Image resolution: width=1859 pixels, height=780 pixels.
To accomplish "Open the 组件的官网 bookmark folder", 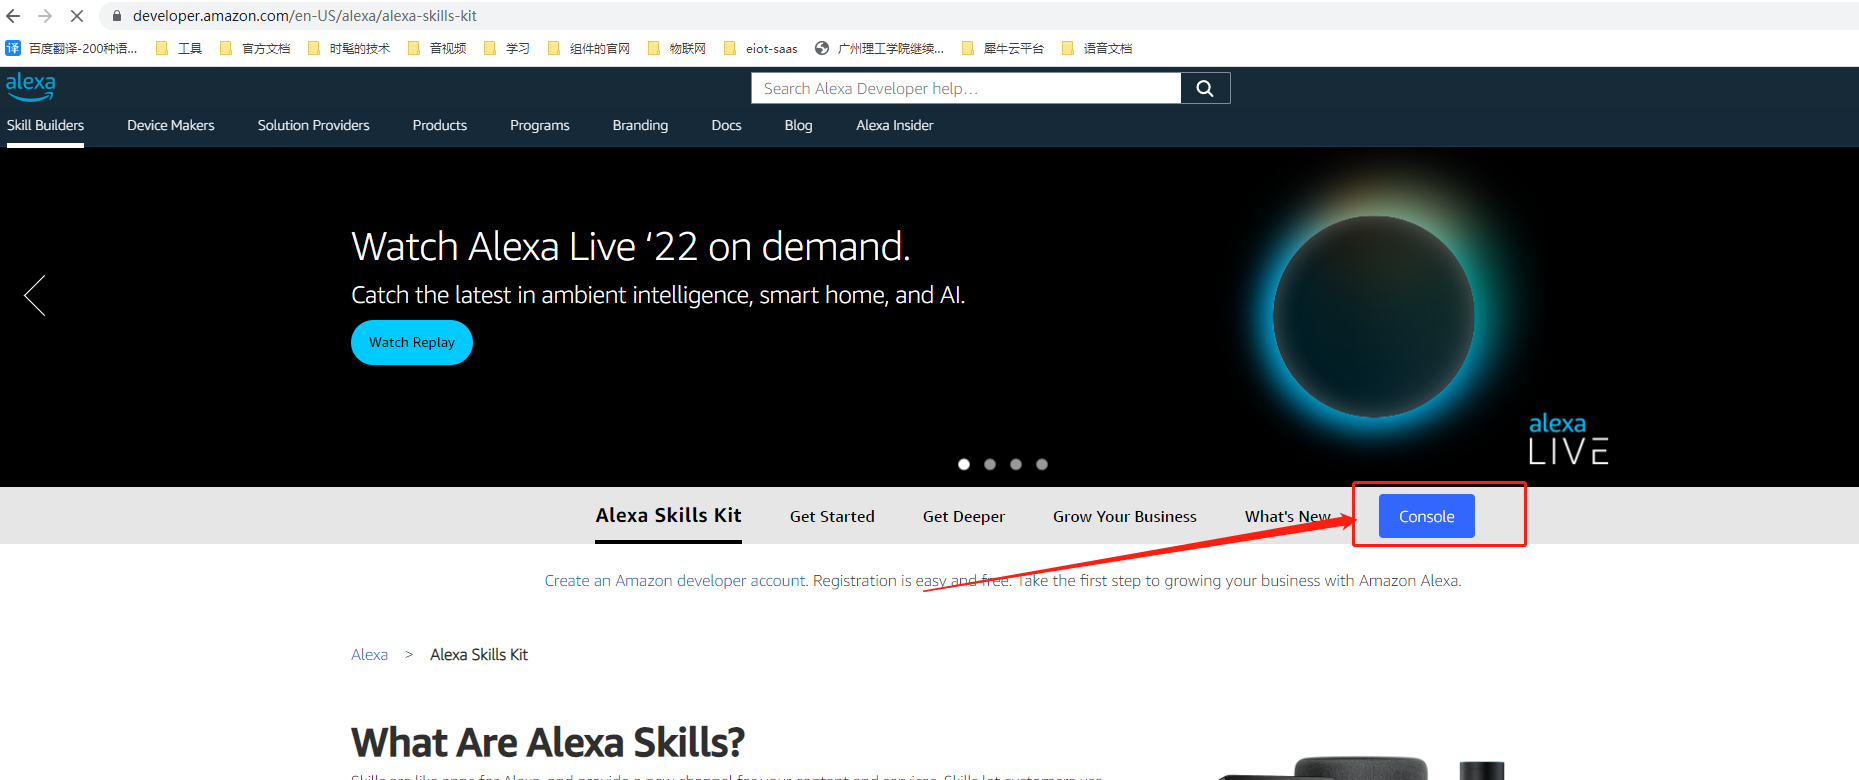I will pyautogui.click(x=589, y=48).
